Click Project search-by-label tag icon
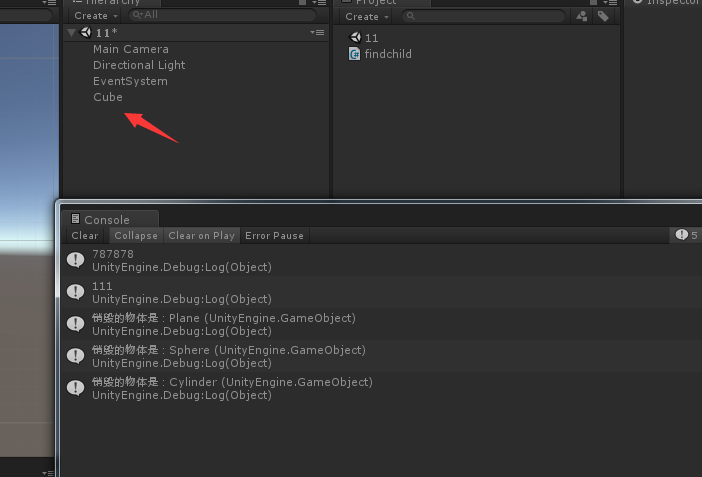Image resolution: width=702 pixels, height=477 pixels. [x=603, y=17]
